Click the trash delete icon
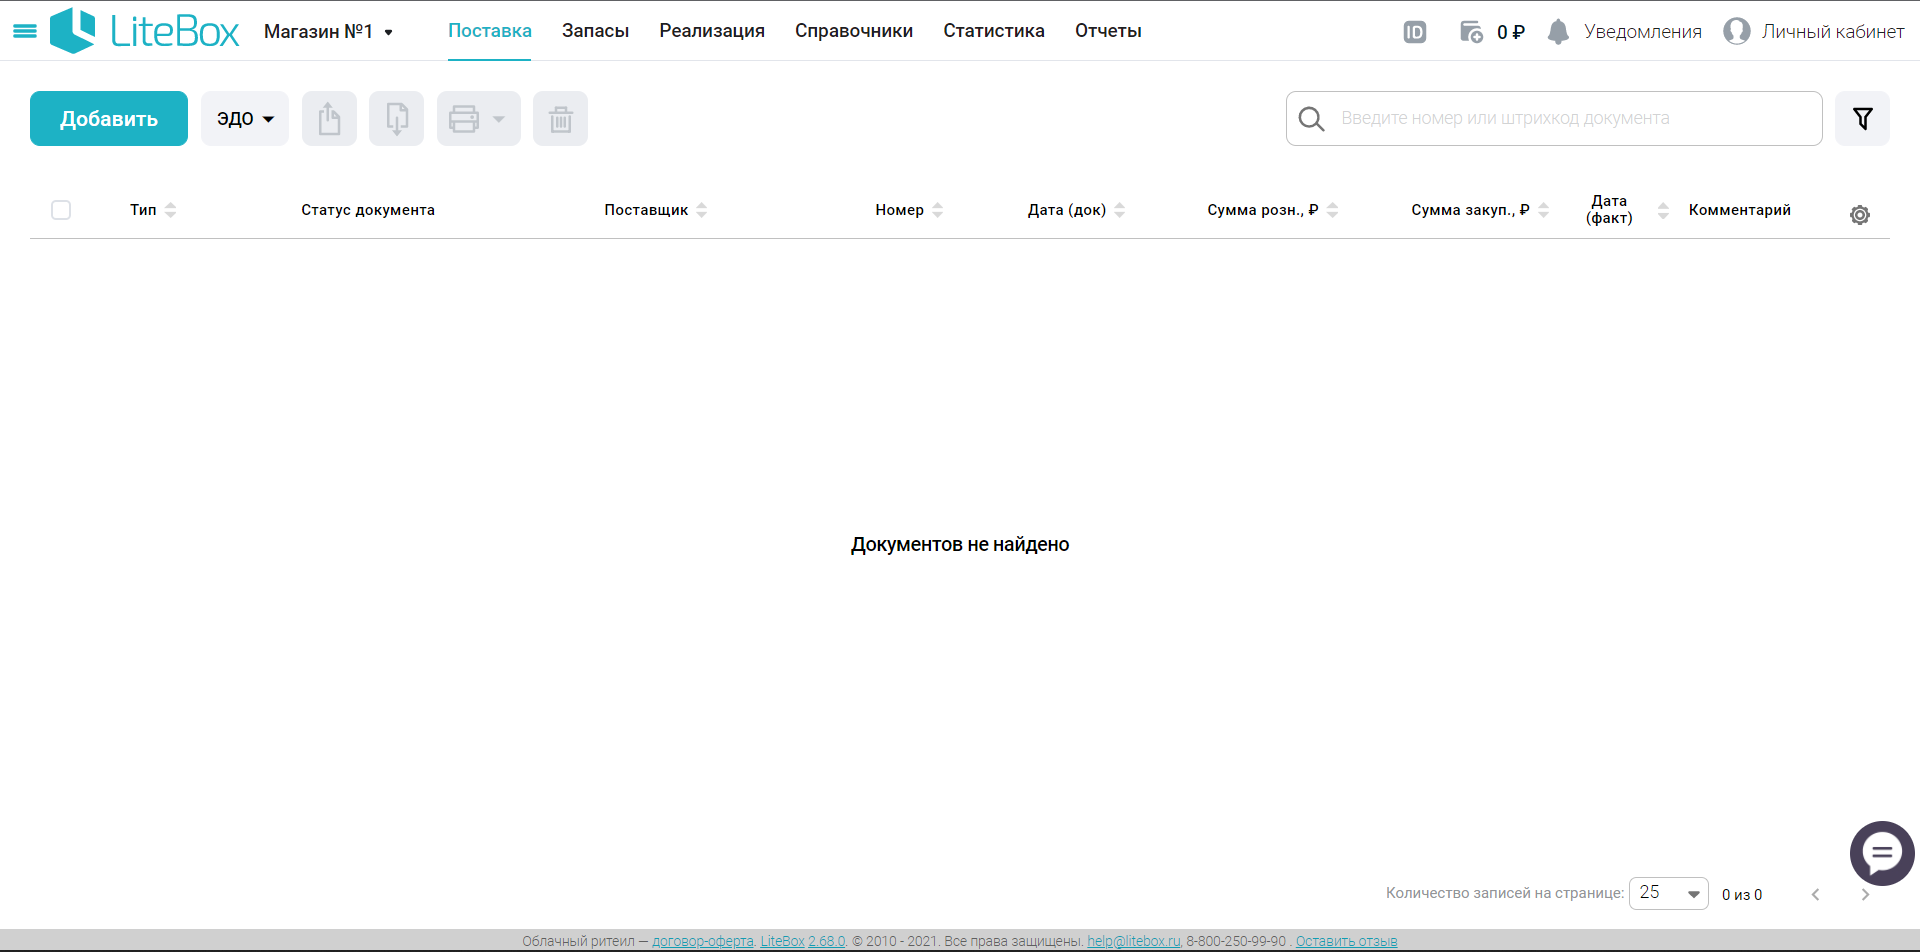This screenshot has width=1920, height=952. coord(560,119)
